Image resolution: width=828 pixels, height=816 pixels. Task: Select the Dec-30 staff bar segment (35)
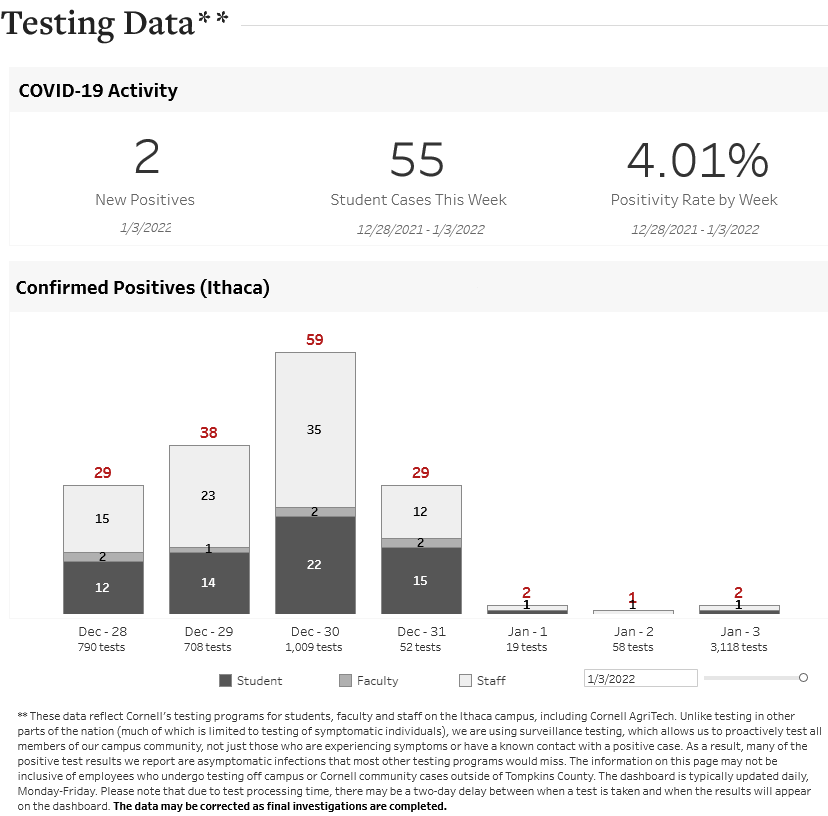[315, 430]
